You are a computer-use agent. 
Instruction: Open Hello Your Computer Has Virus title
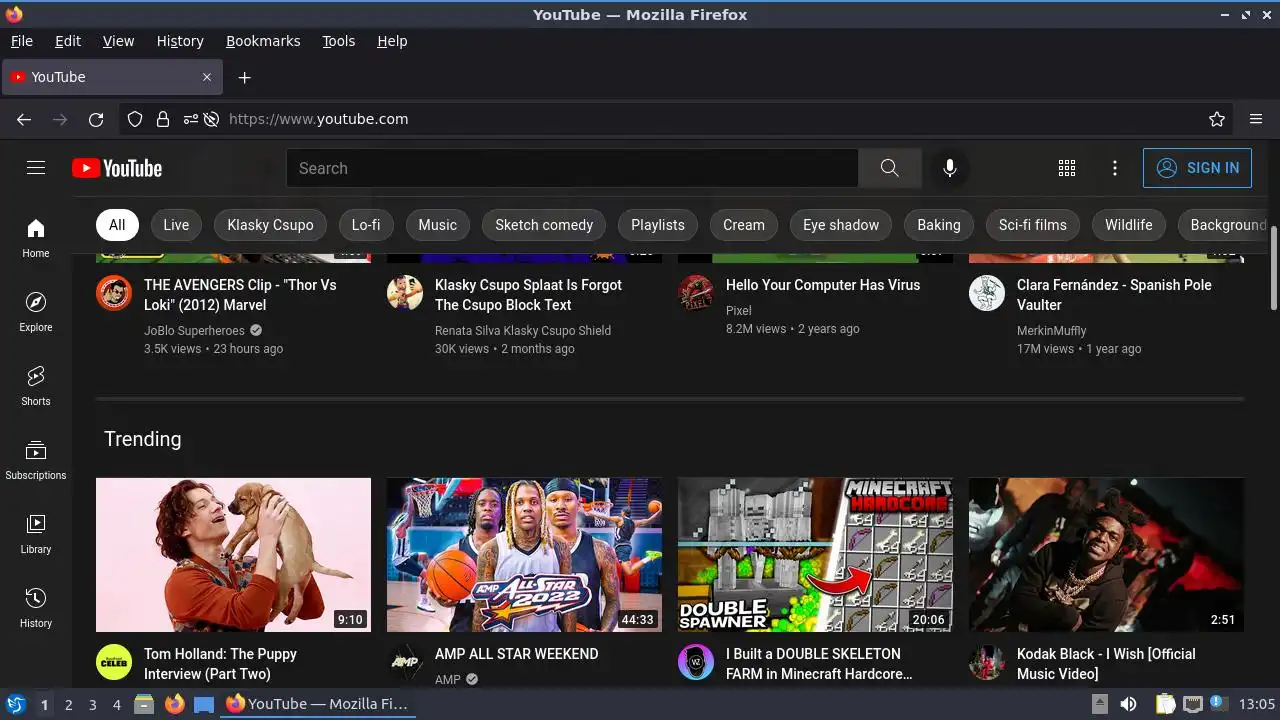[823, 285]
